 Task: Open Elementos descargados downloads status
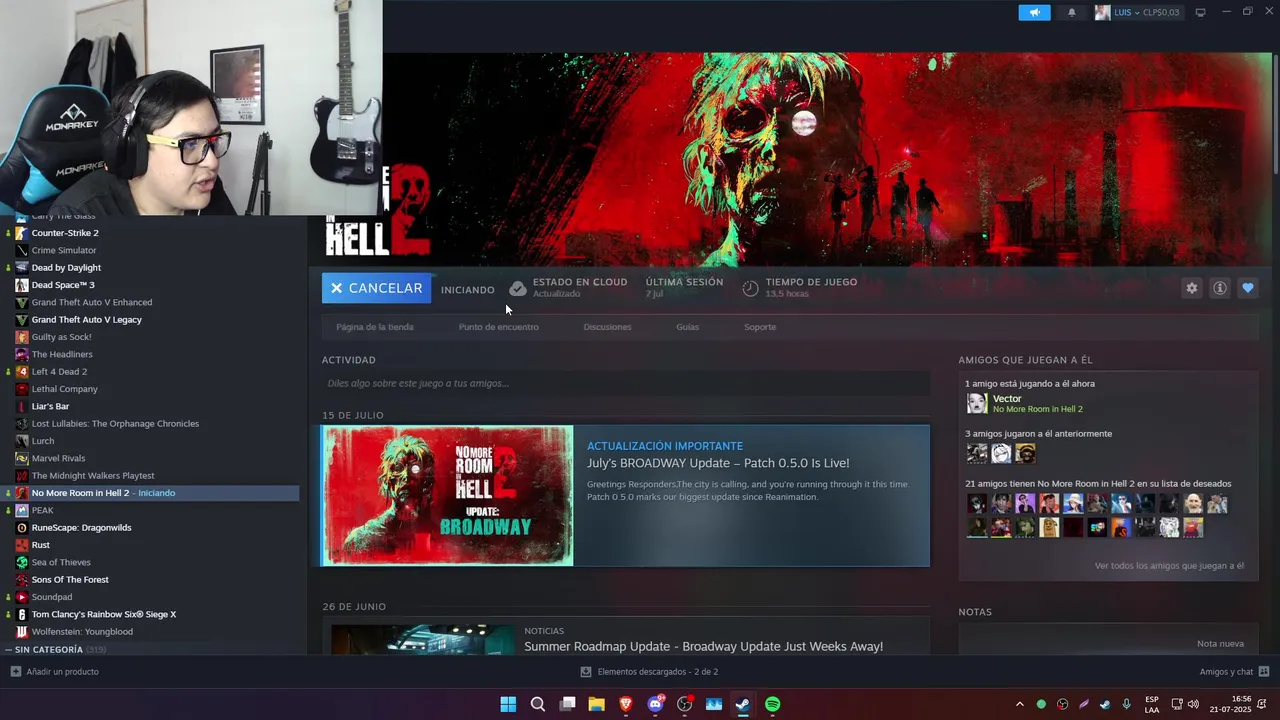(650, 672)
